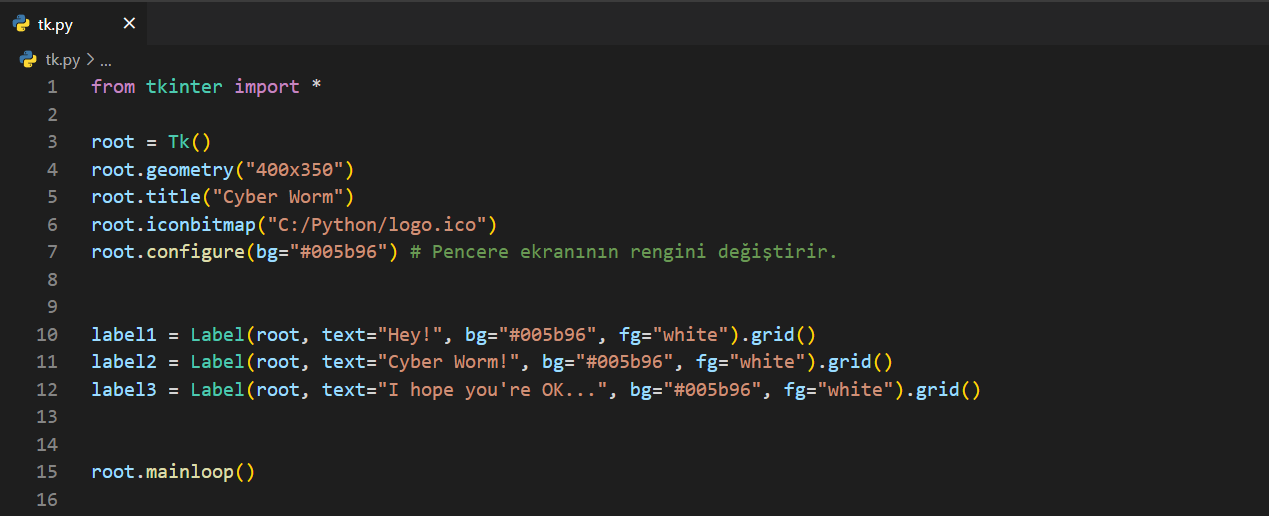Select the tk.py tab label

(56, 24)
